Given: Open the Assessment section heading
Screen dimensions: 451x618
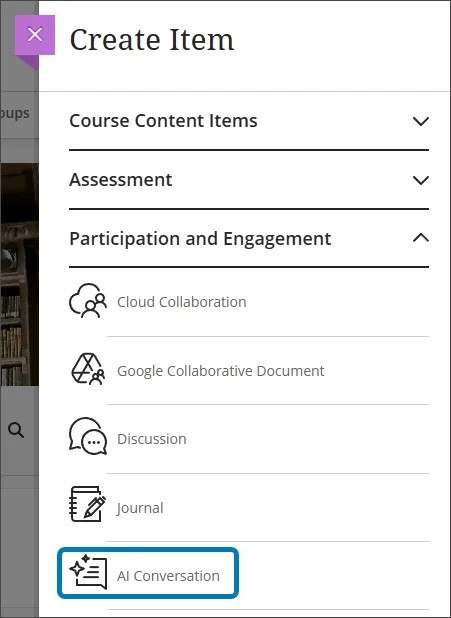Looking at the screenshot, I should pos(121,180).
